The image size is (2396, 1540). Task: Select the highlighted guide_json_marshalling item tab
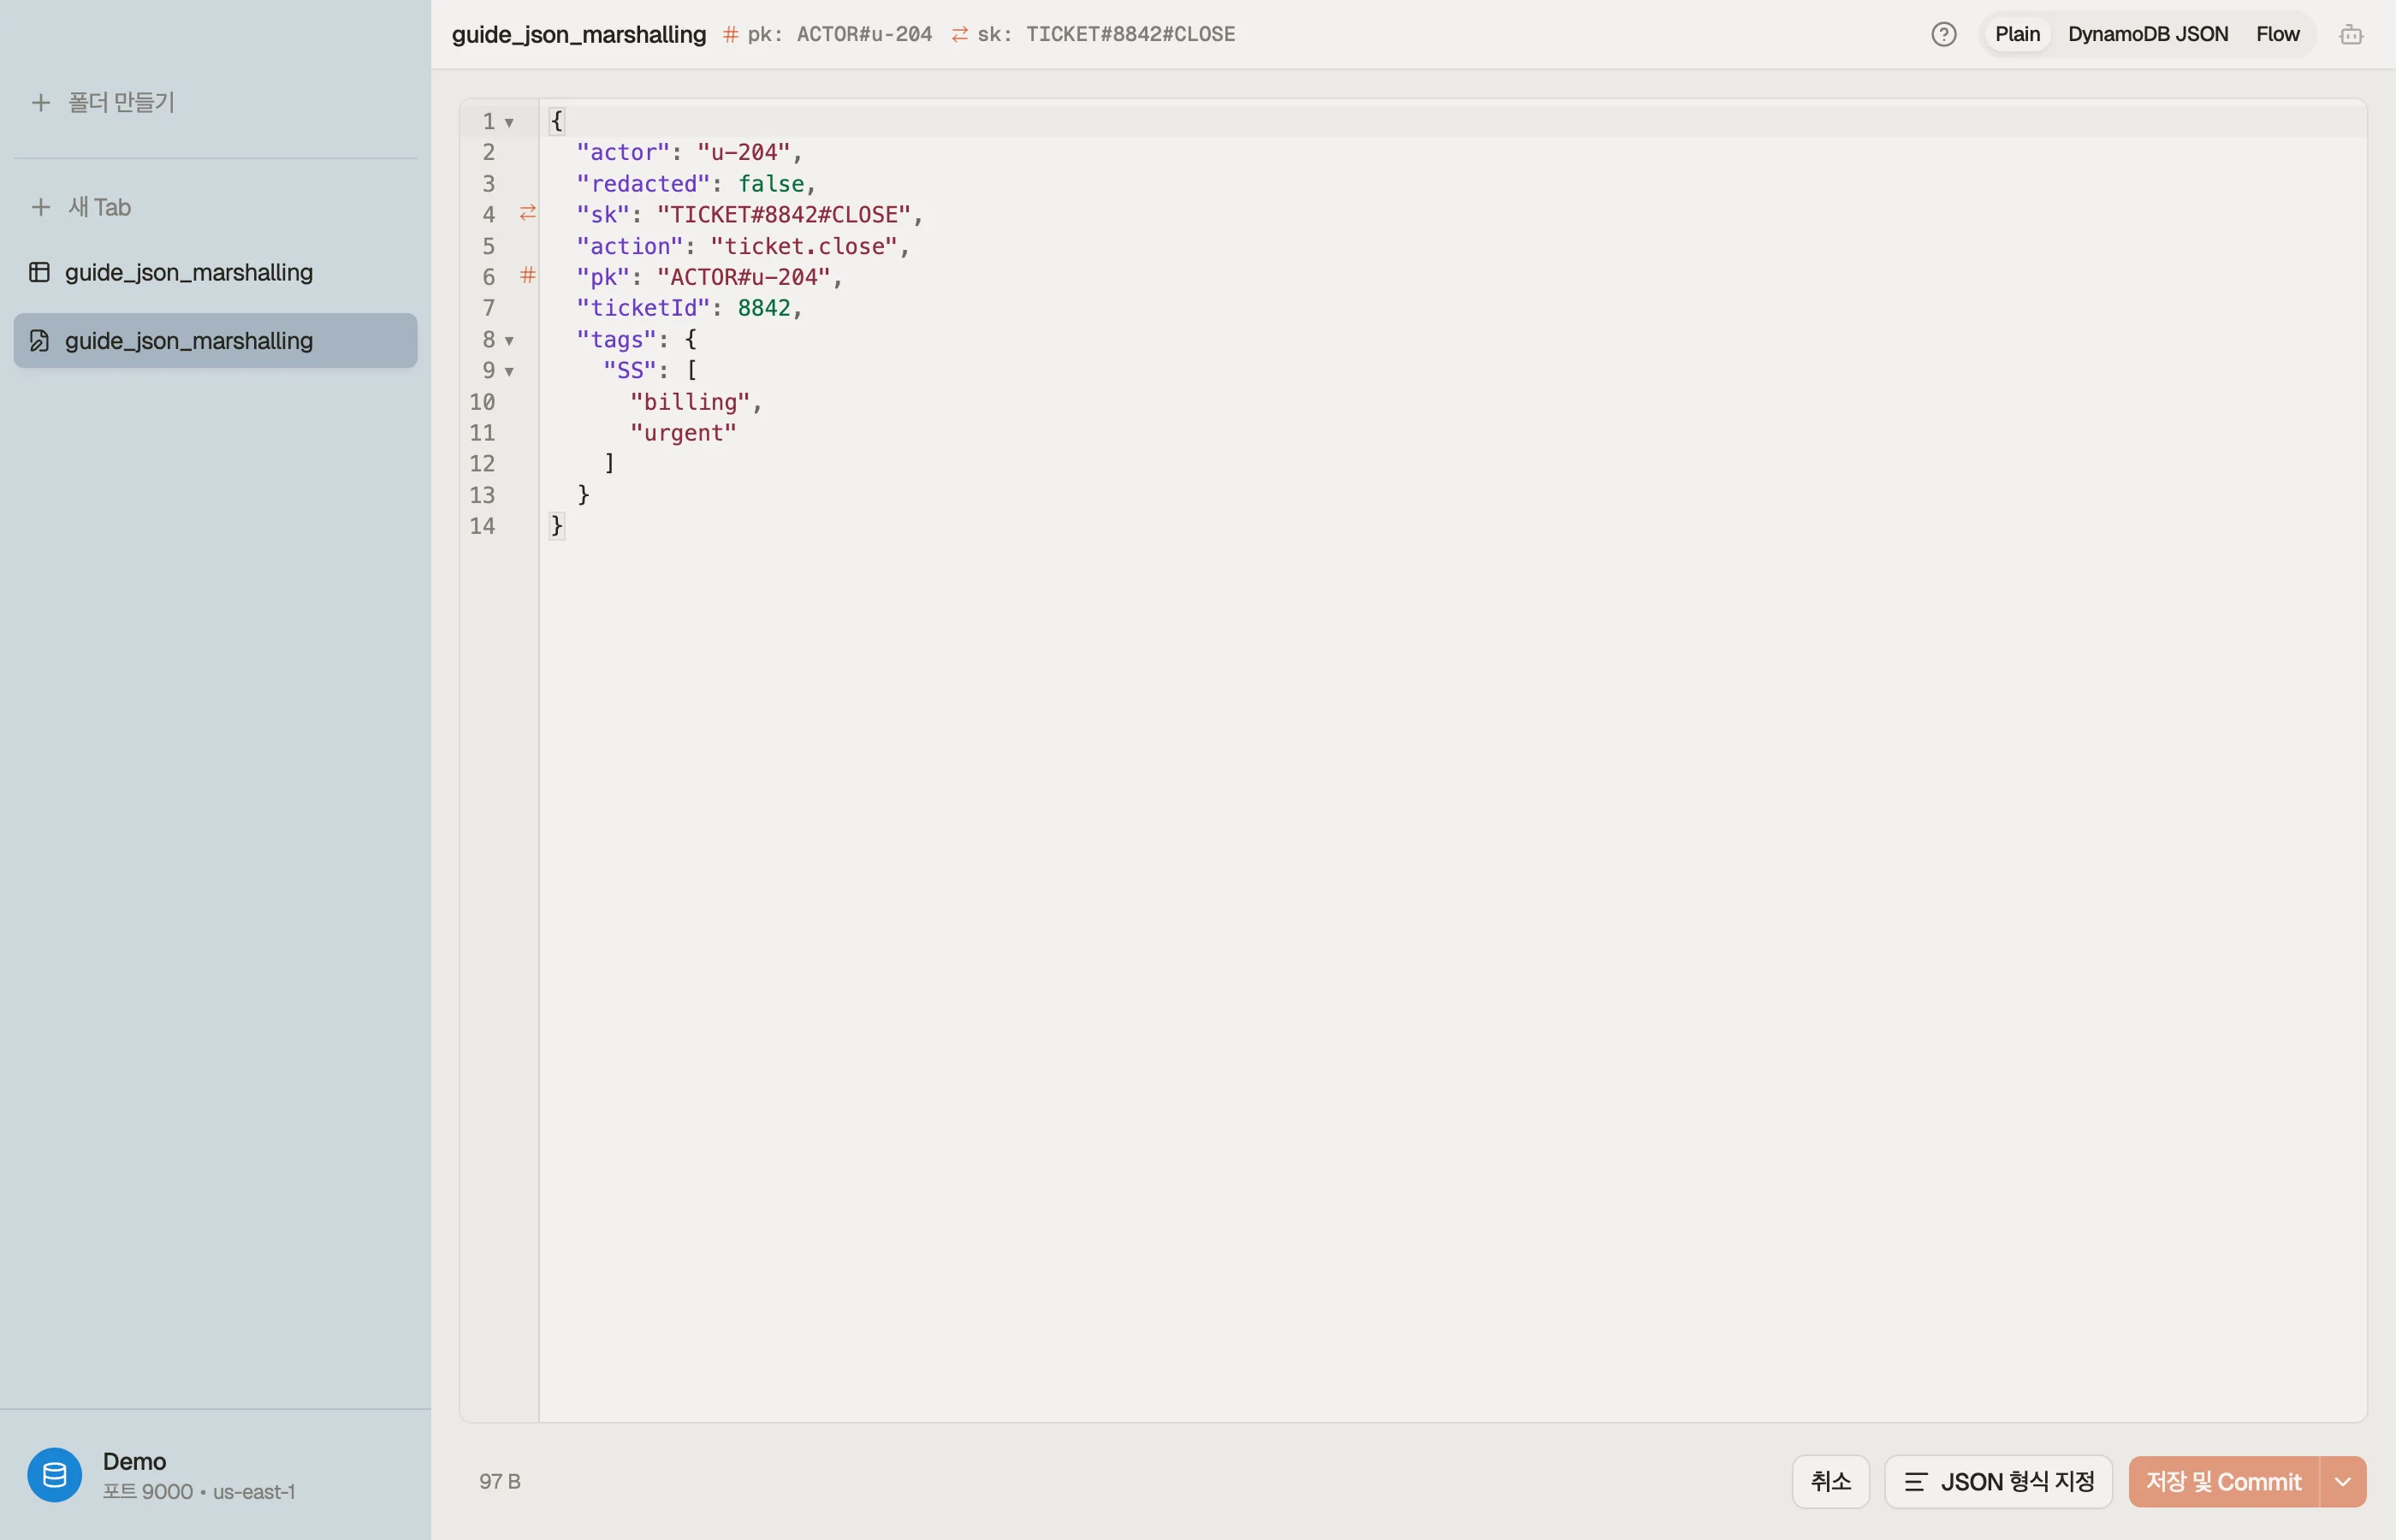point(215,341)
